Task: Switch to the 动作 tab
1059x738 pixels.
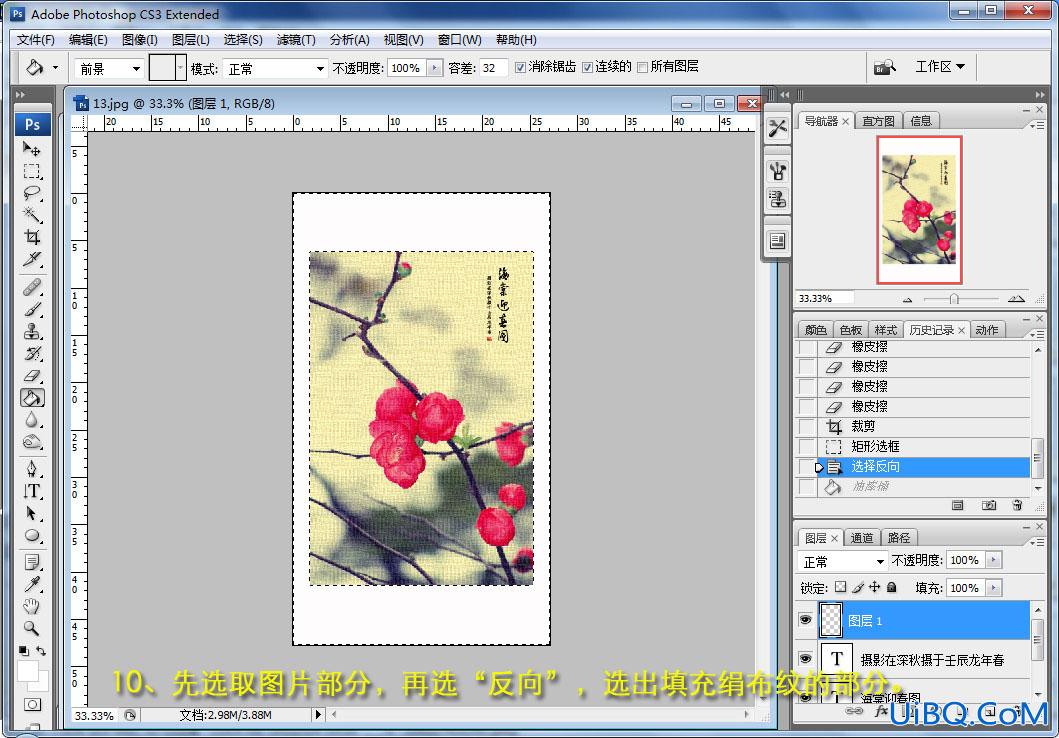Action: point(986,330)
